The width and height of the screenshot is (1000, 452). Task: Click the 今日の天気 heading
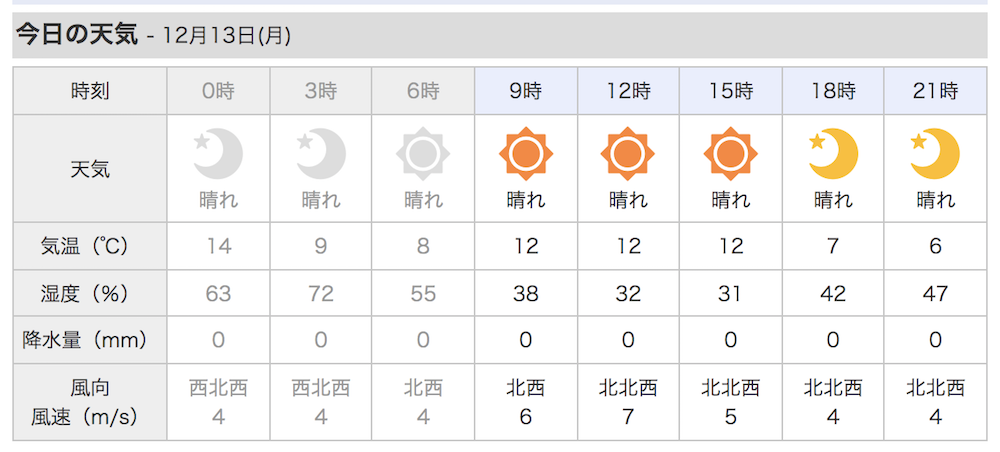(77, 35)
